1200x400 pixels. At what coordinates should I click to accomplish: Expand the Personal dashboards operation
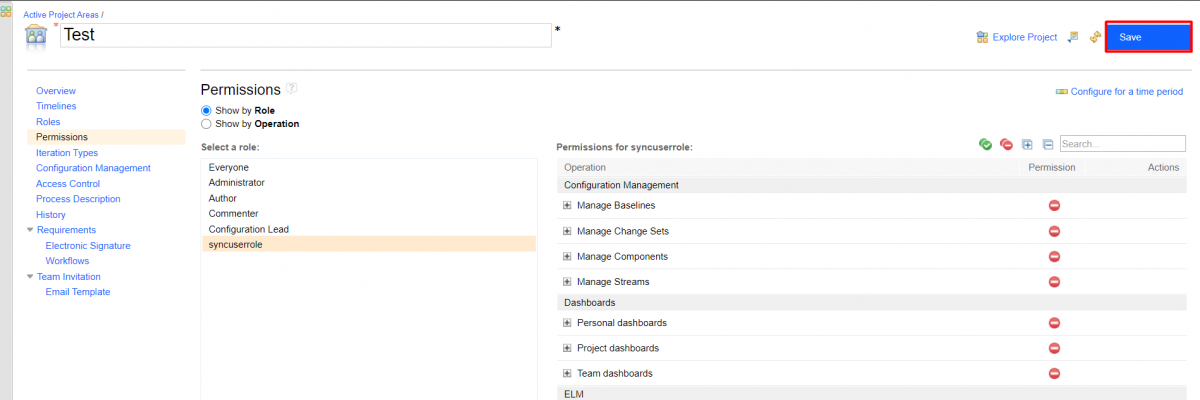[x=567, y=323]
